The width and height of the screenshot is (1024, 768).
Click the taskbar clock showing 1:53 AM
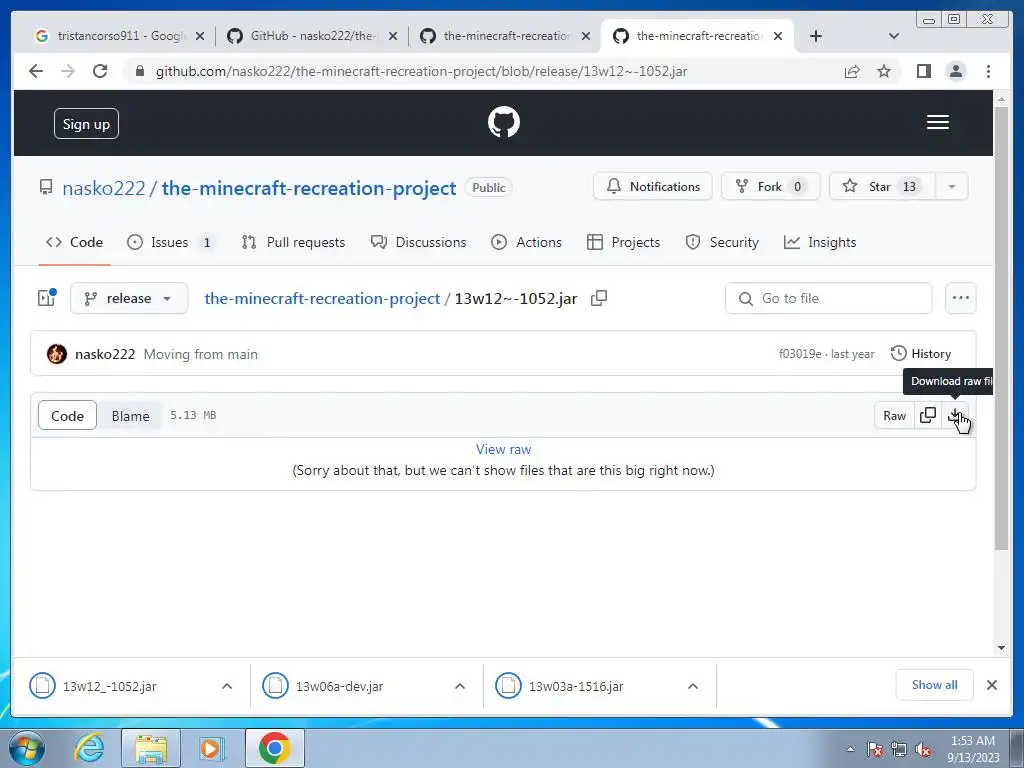tap(973, 749)
